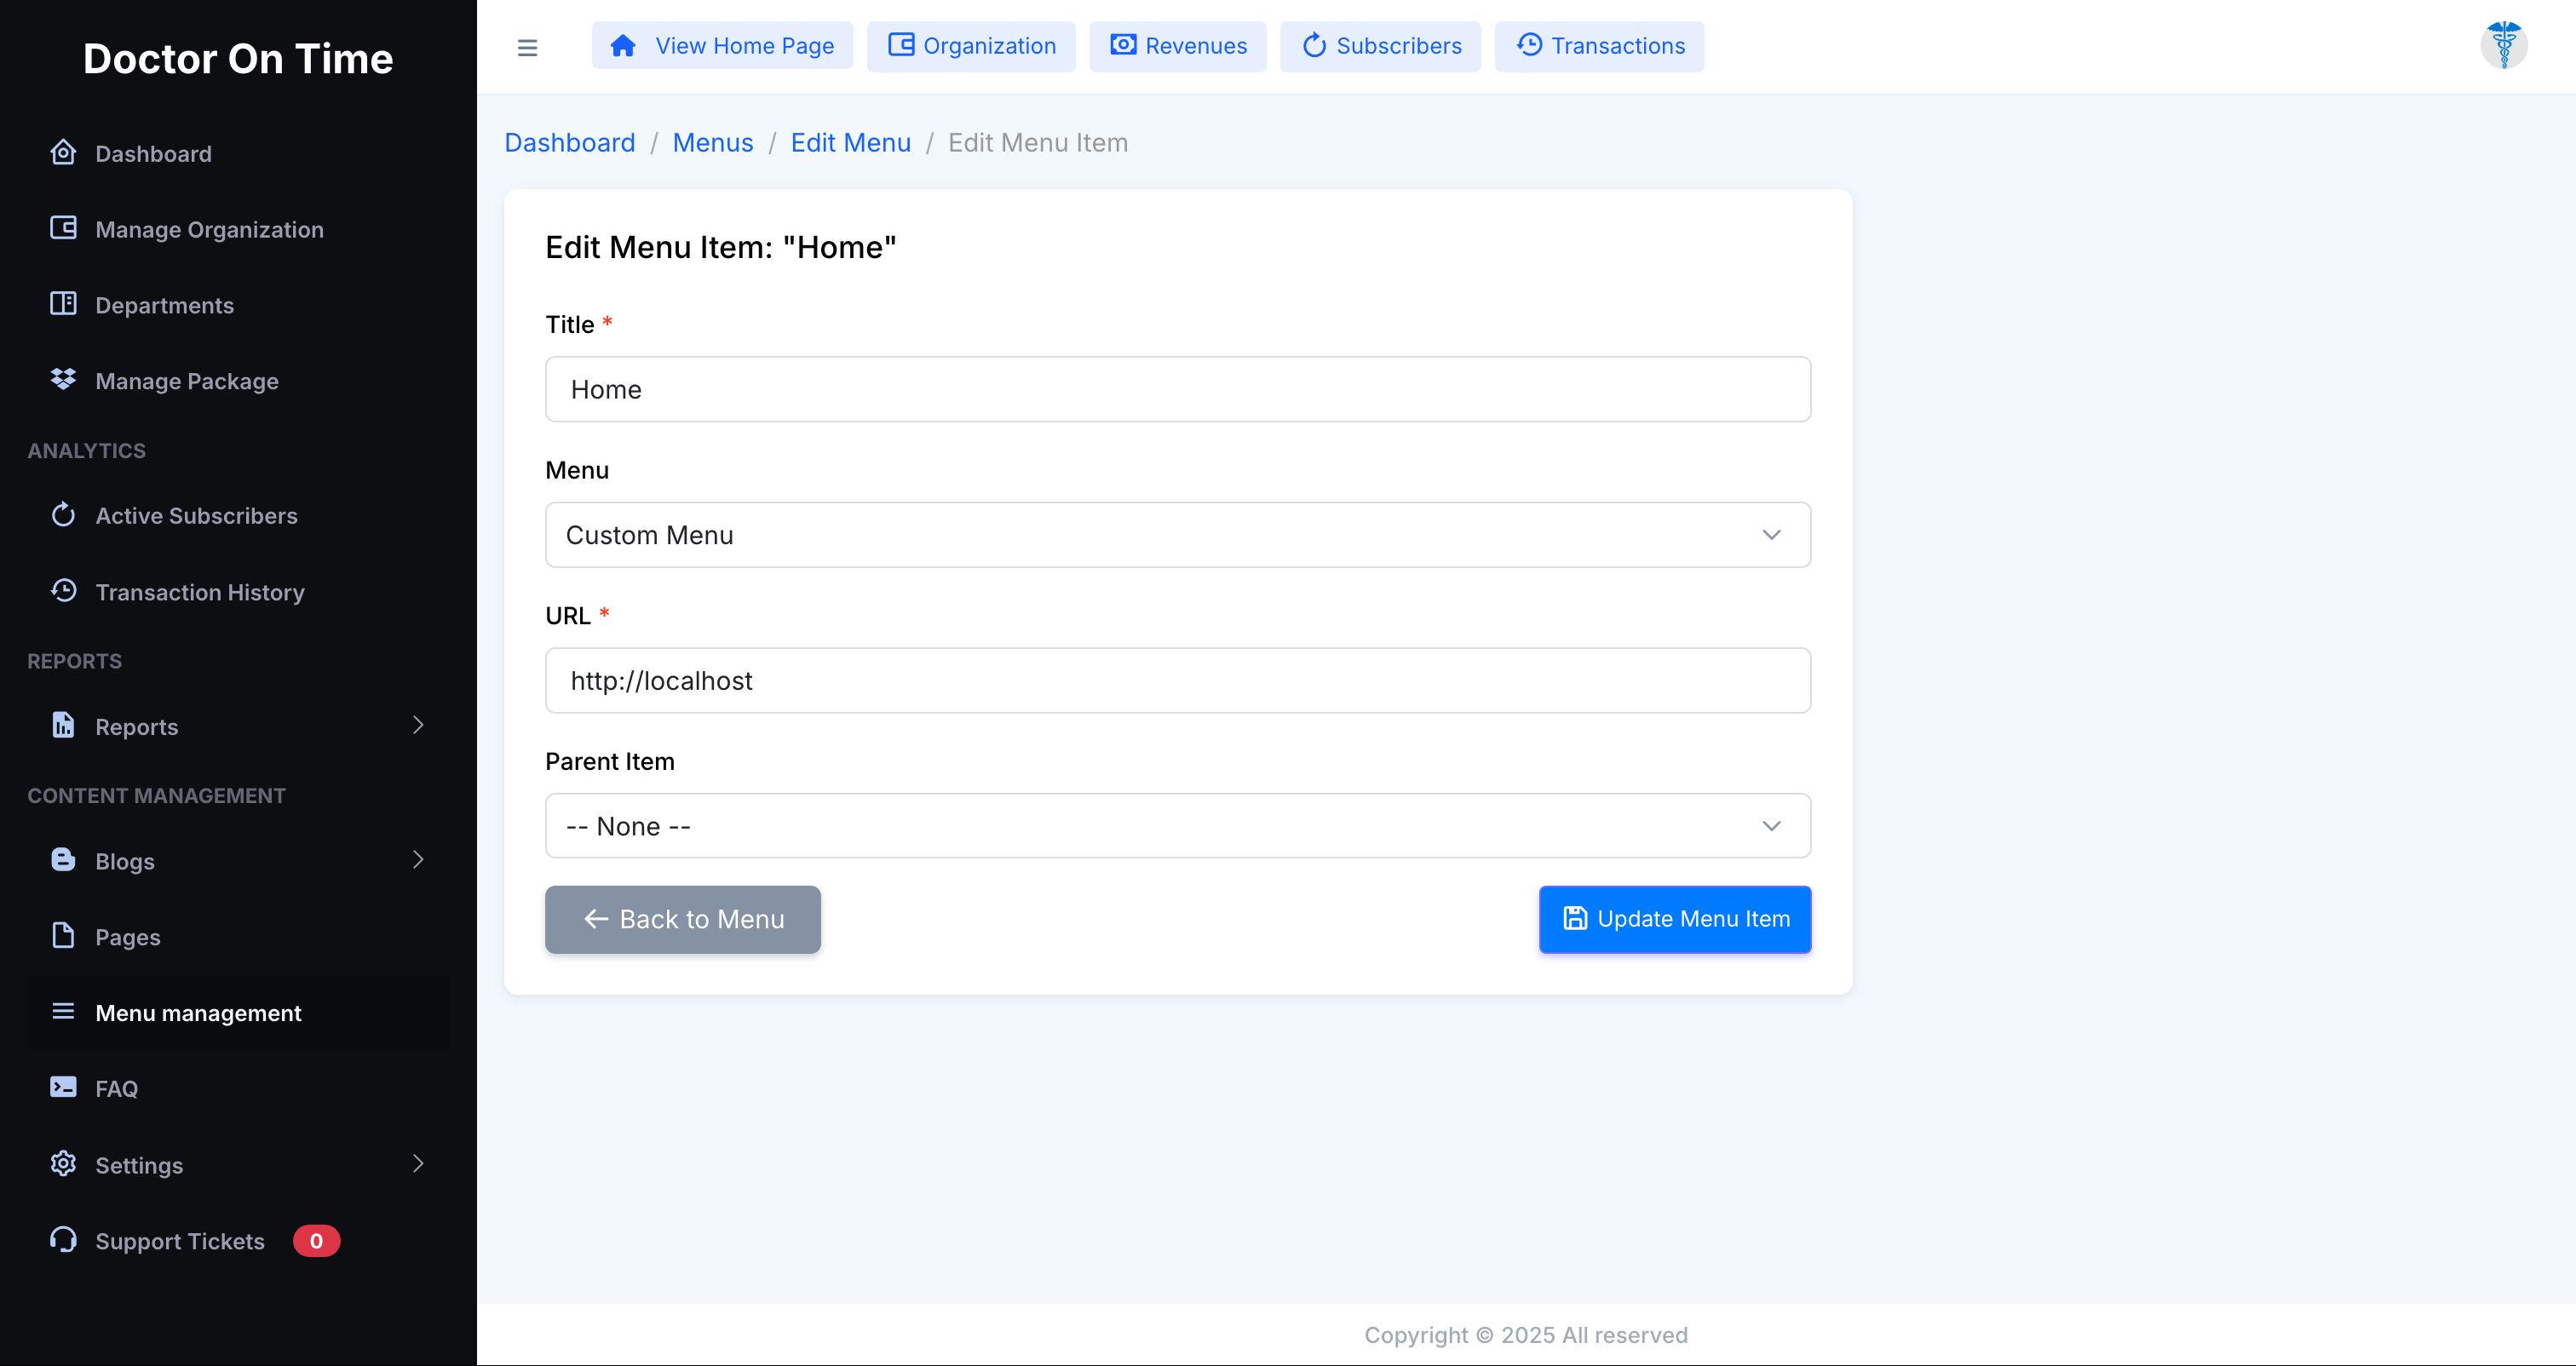Screen dimensions: 2576x1366
Task: Select Pages in the sidebar
Action: pos(238,937)
